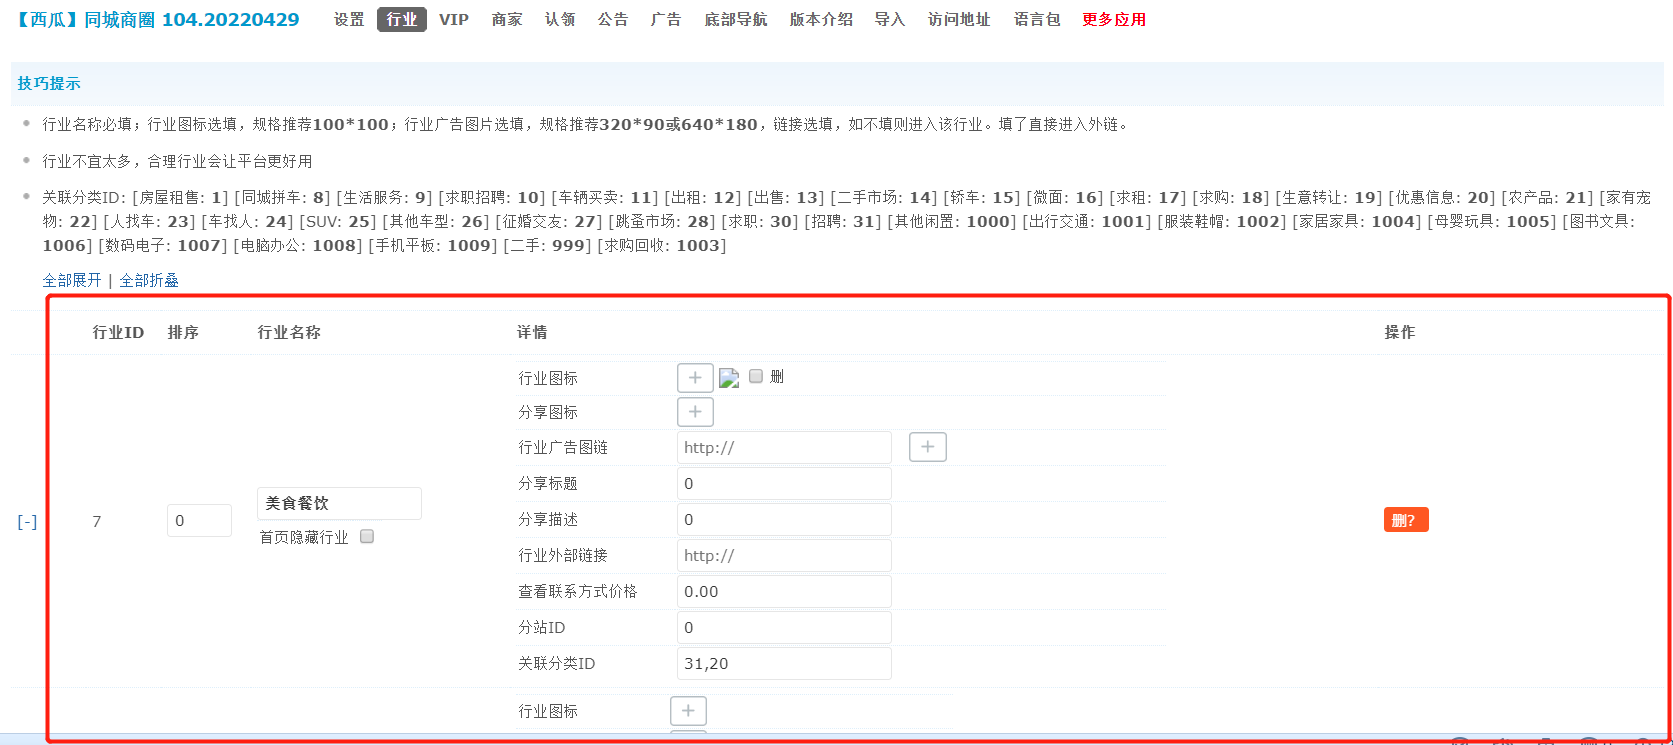Click the 关联分类ID label

click(557, 663)
